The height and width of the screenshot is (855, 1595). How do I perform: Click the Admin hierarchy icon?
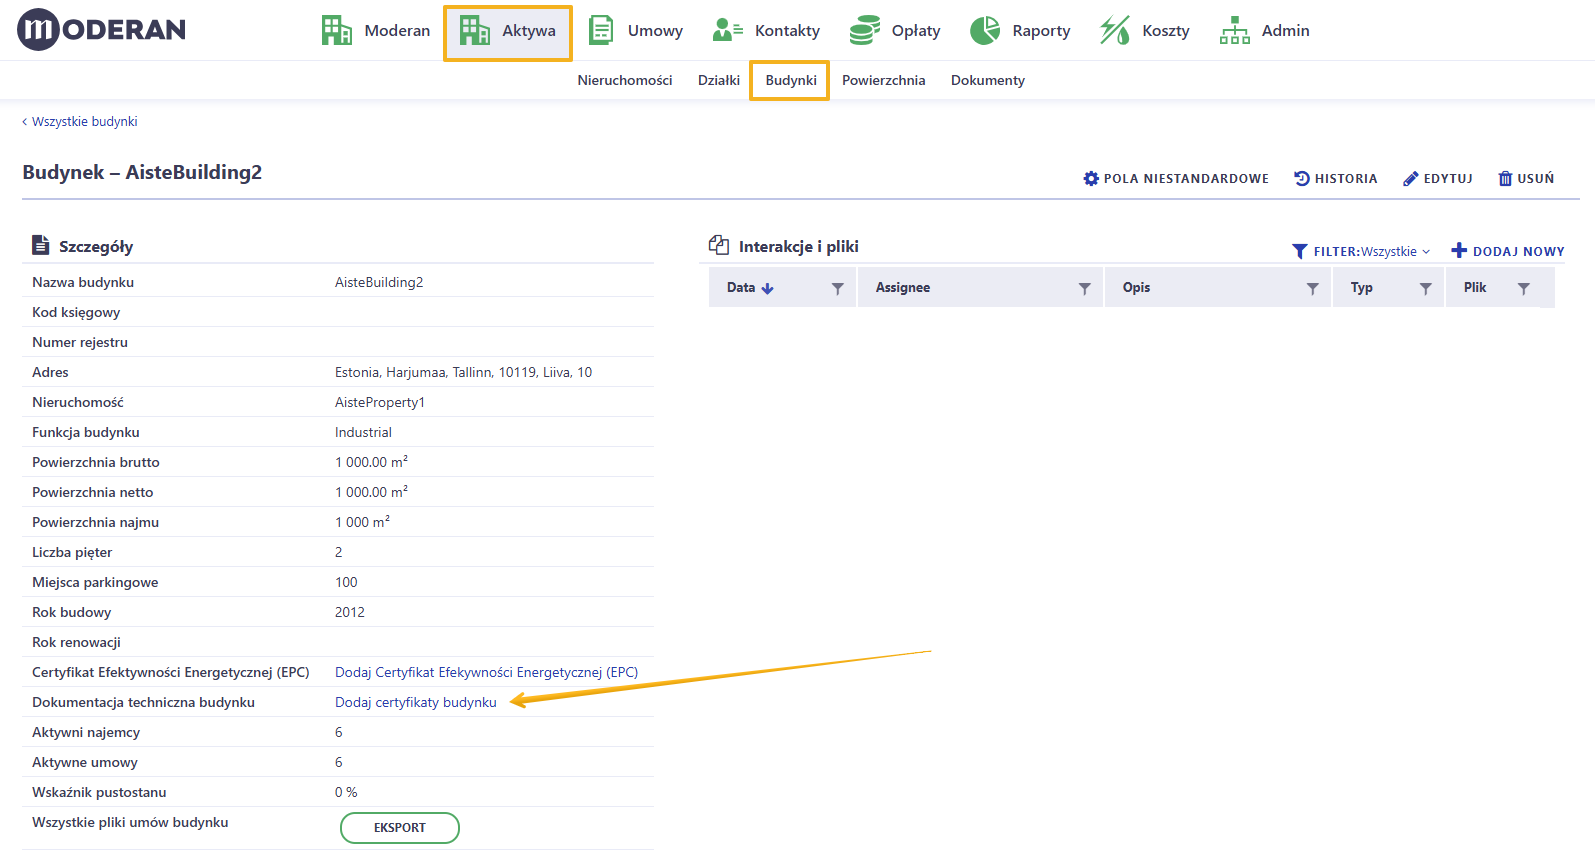pyautogui.click(x=1235, y=30)
